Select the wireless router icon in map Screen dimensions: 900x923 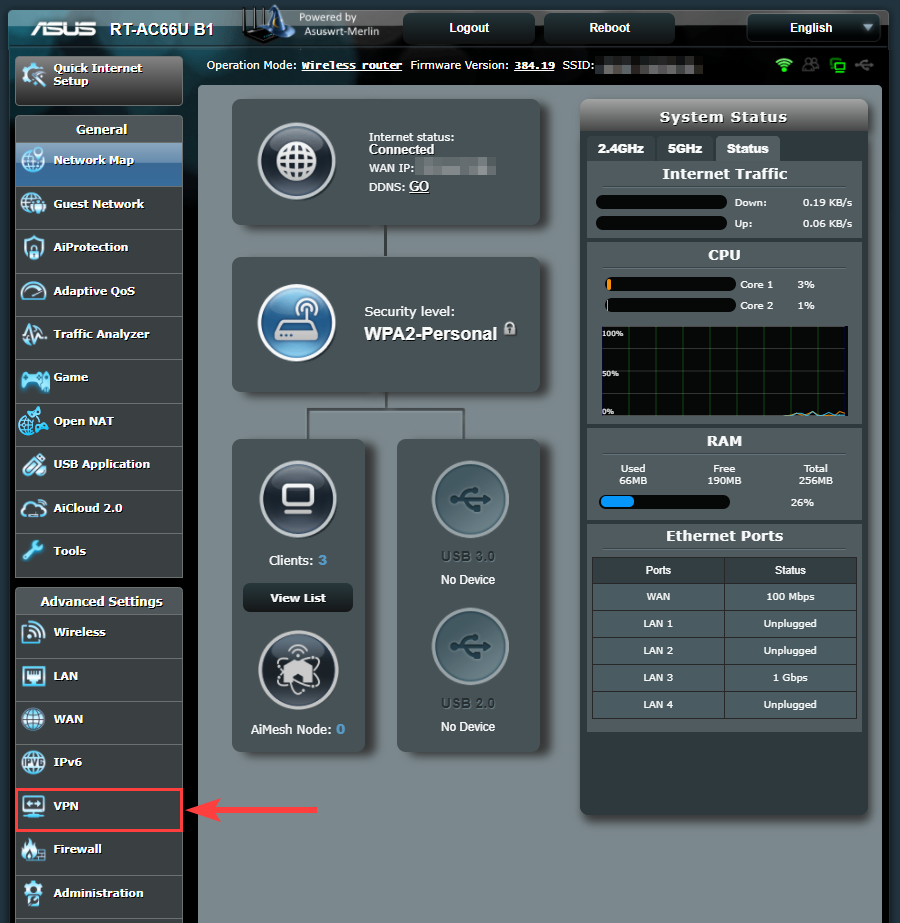coord(296,324)
